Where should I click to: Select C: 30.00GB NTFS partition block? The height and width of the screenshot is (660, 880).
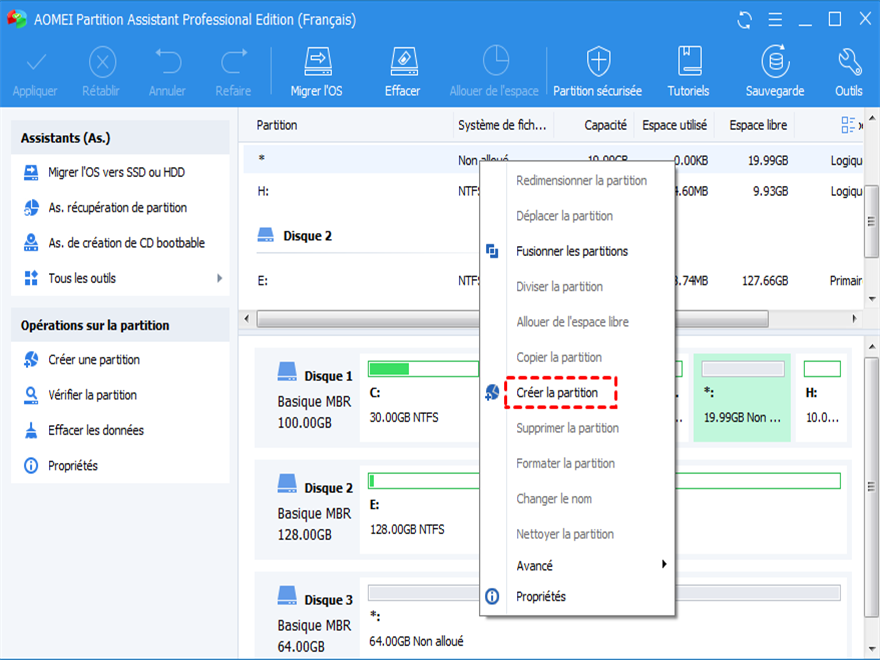[420, 397]
